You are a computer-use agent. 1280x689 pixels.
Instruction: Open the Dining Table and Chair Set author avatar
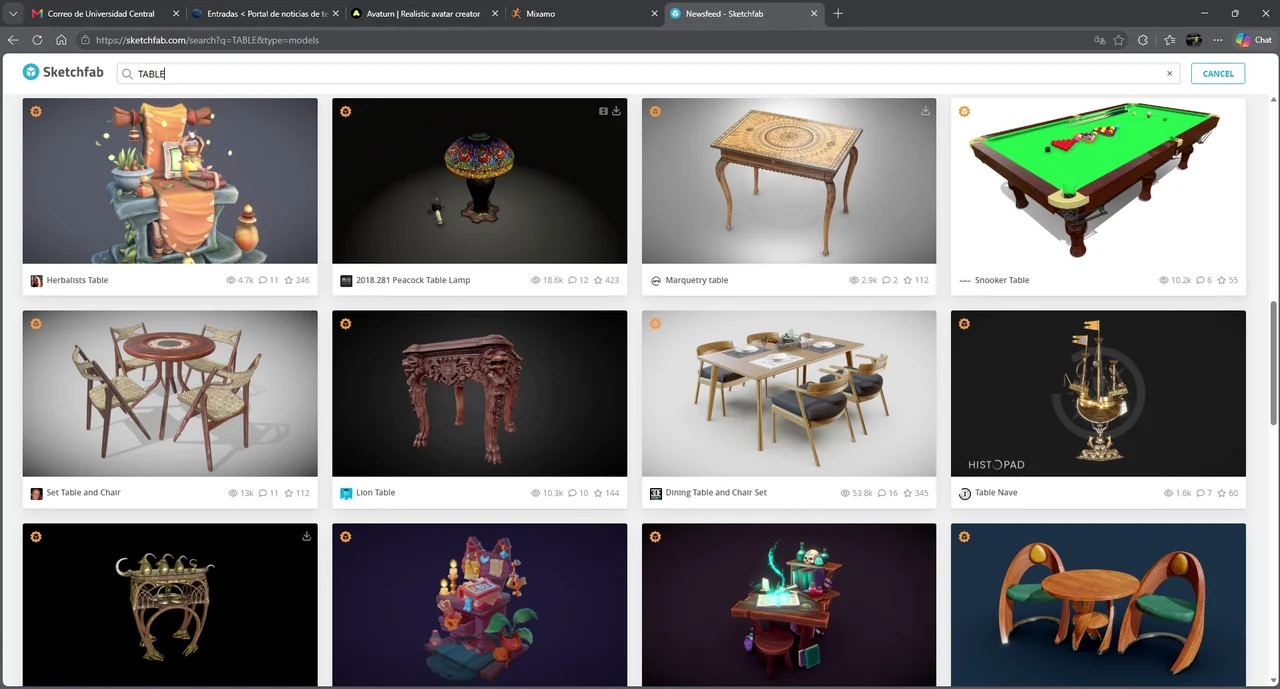[656, 493]
